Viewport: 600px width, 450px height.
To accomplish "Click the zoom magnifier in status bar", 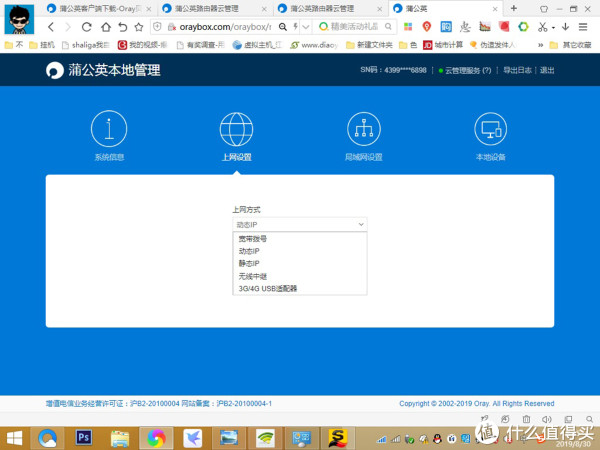I will coord(589,419).
